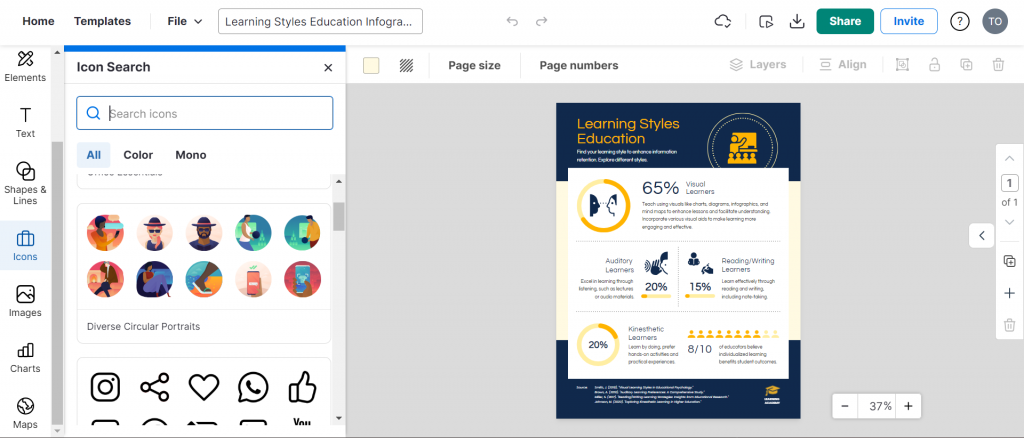Add a new page with plus icon

(x=1010, y=293)
